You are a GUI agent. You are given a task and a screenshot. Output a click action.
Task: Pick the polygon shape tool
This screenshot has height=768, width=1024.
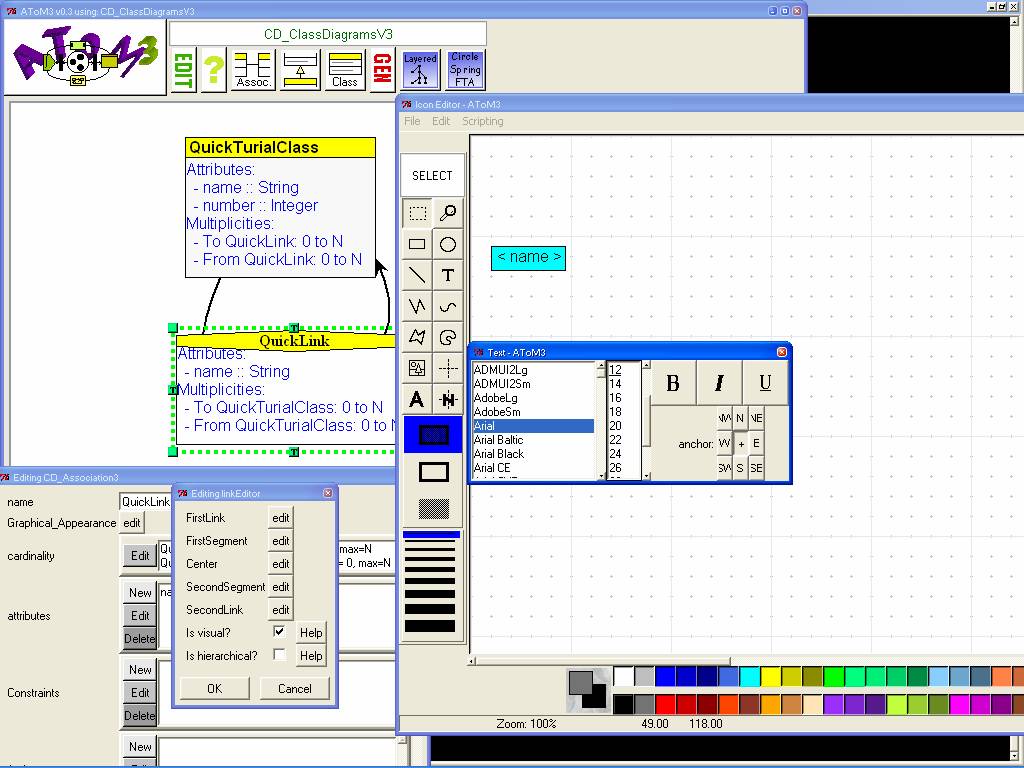point(417,337)
